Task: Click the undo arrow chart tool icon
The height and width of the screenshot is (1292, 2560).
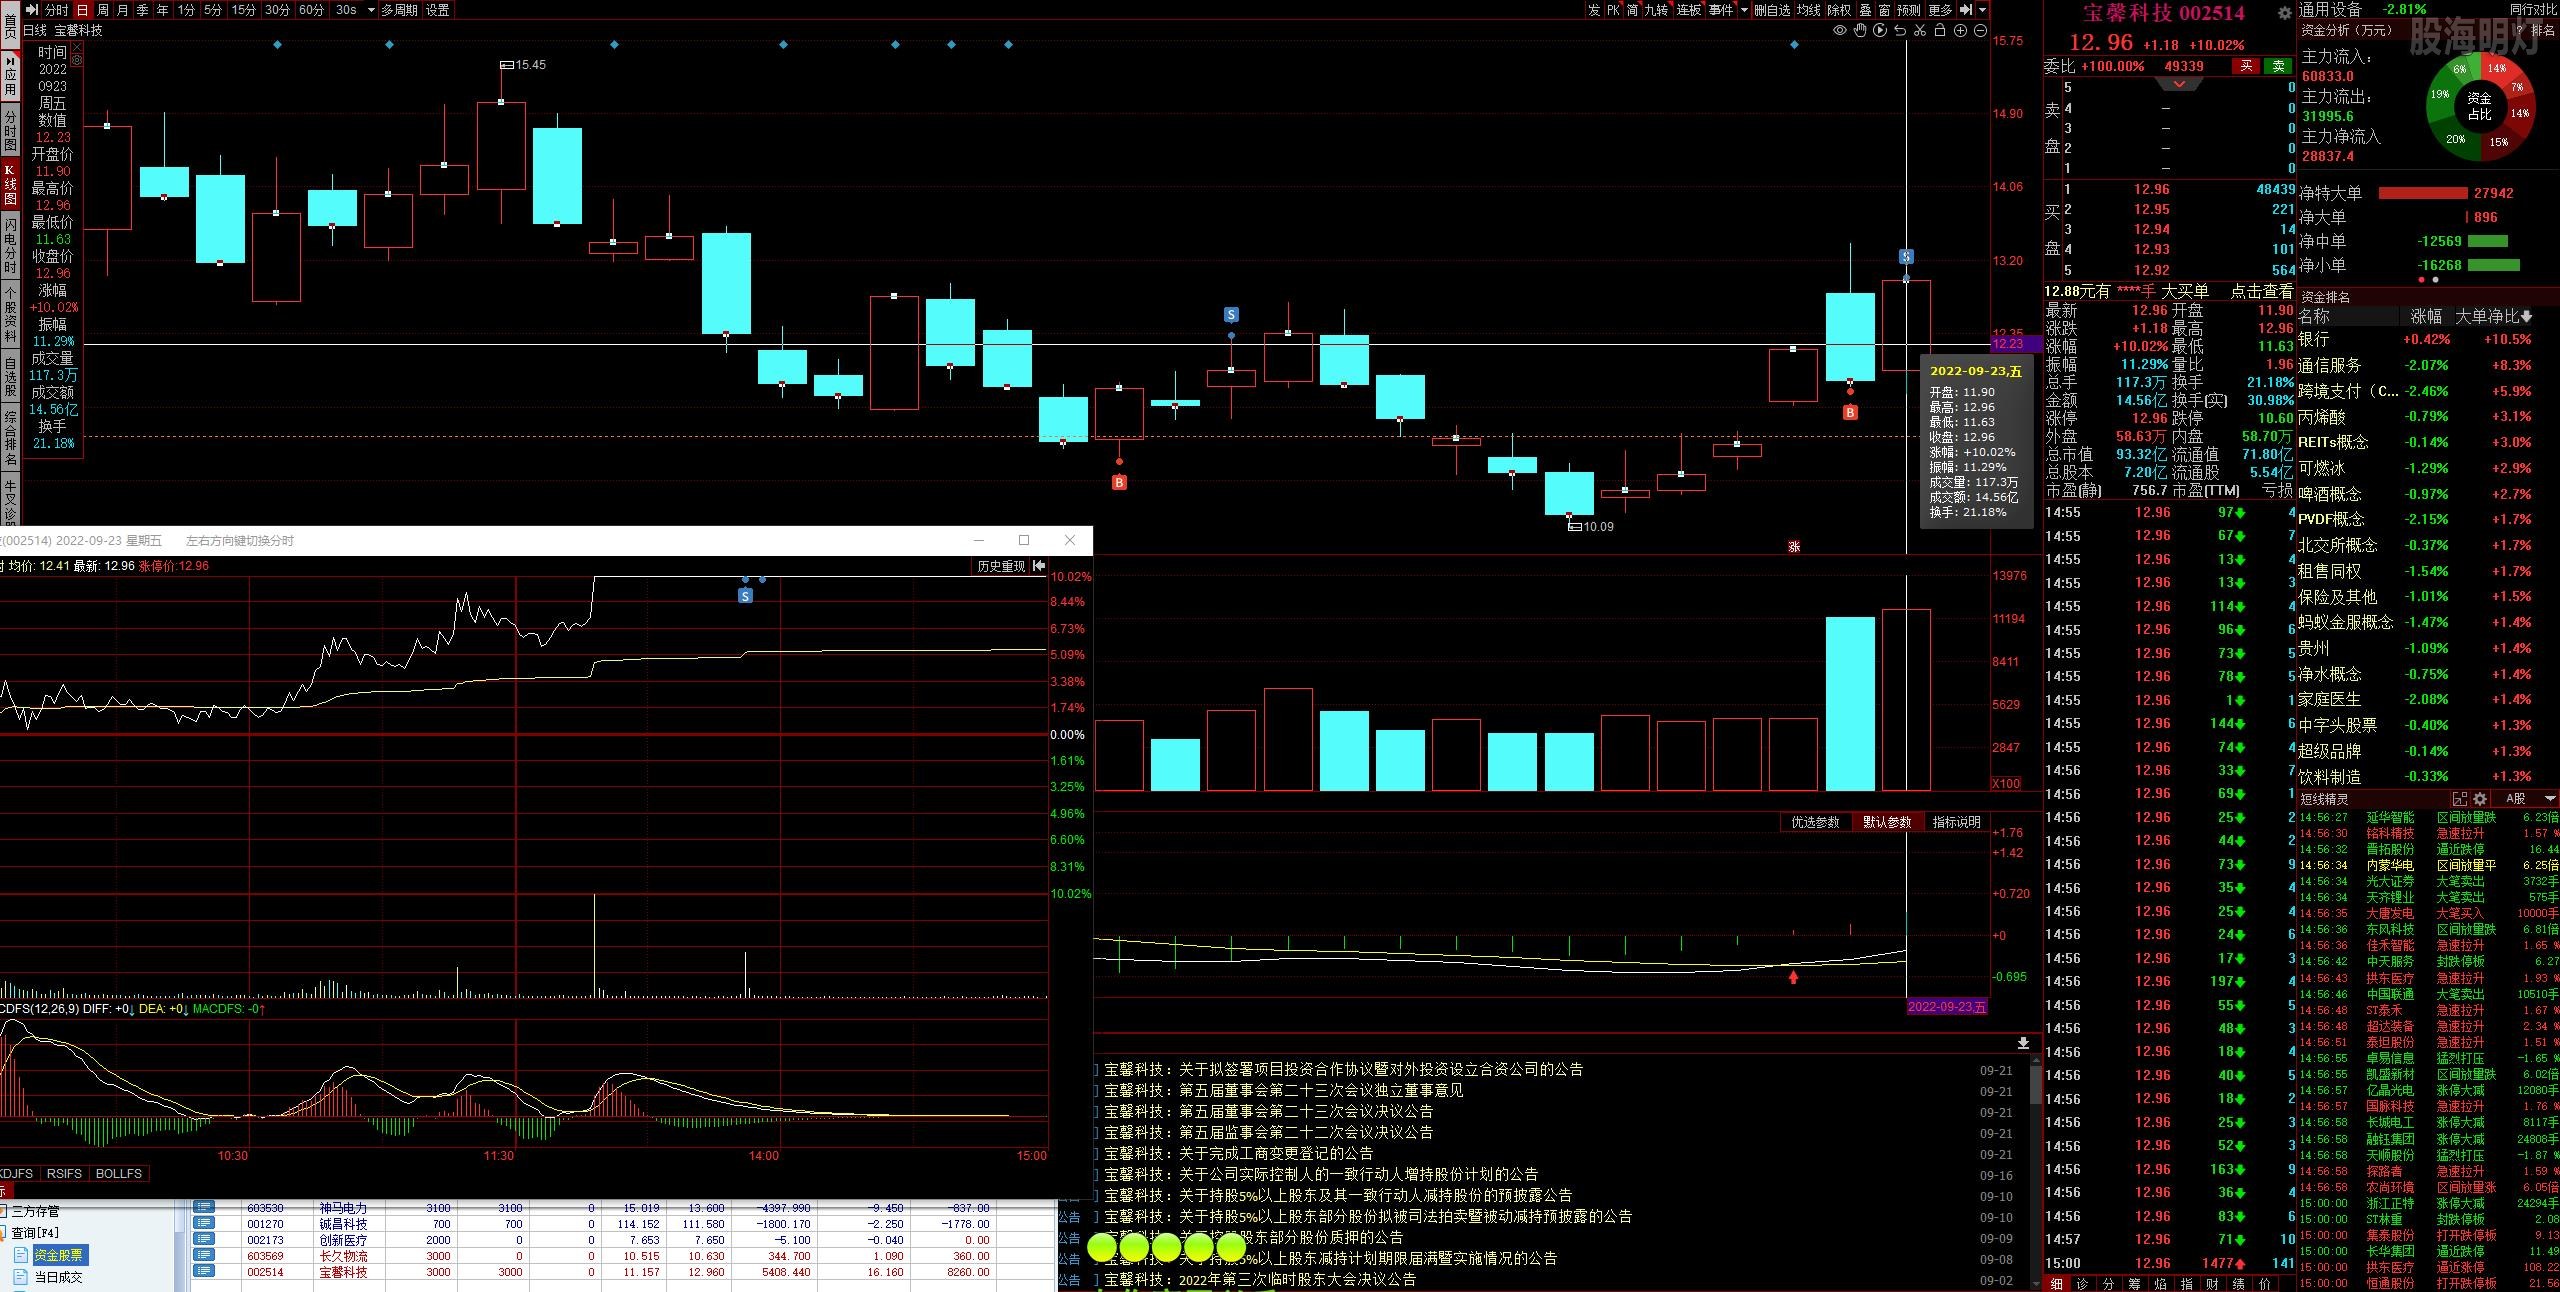Action: (1900, 31)
